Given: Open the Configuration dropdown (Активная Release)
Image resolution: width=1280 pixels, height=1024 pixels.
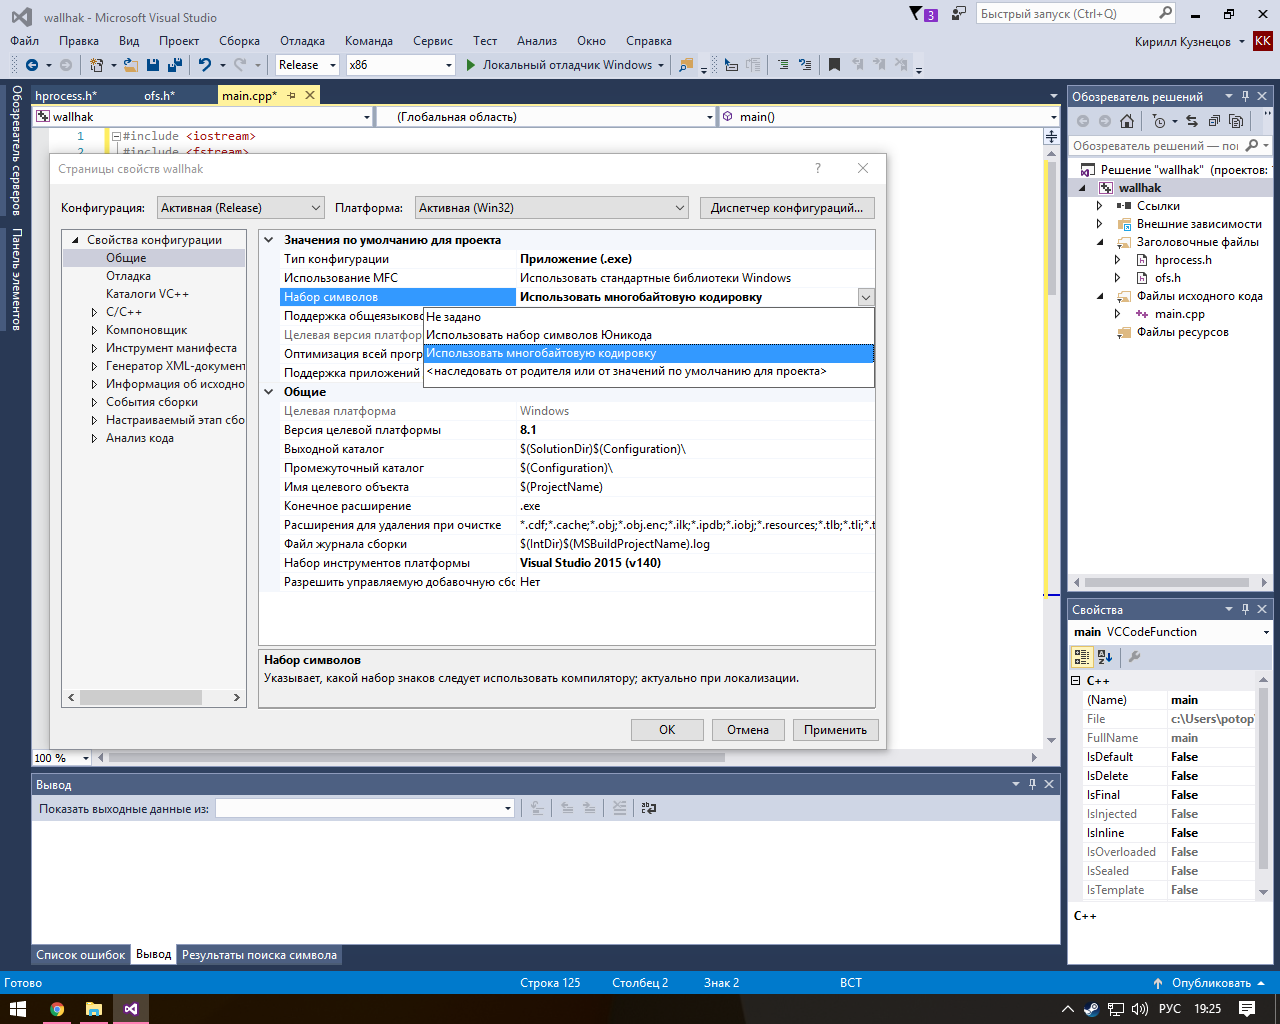Looking at the screenshot, I should (241, 208).
